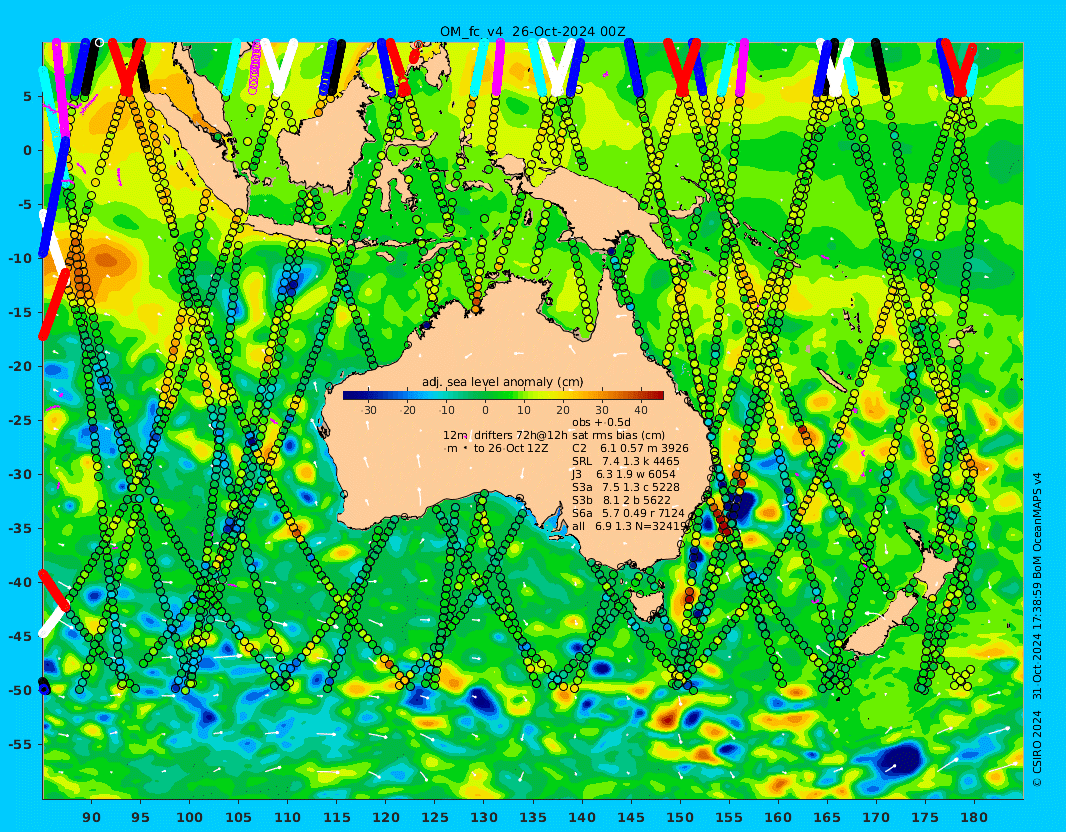The width and height of the screenshot is (1066, 832).
Task: Click the 'sat rms bias (cm)' header
Action: tap(618, 435)
